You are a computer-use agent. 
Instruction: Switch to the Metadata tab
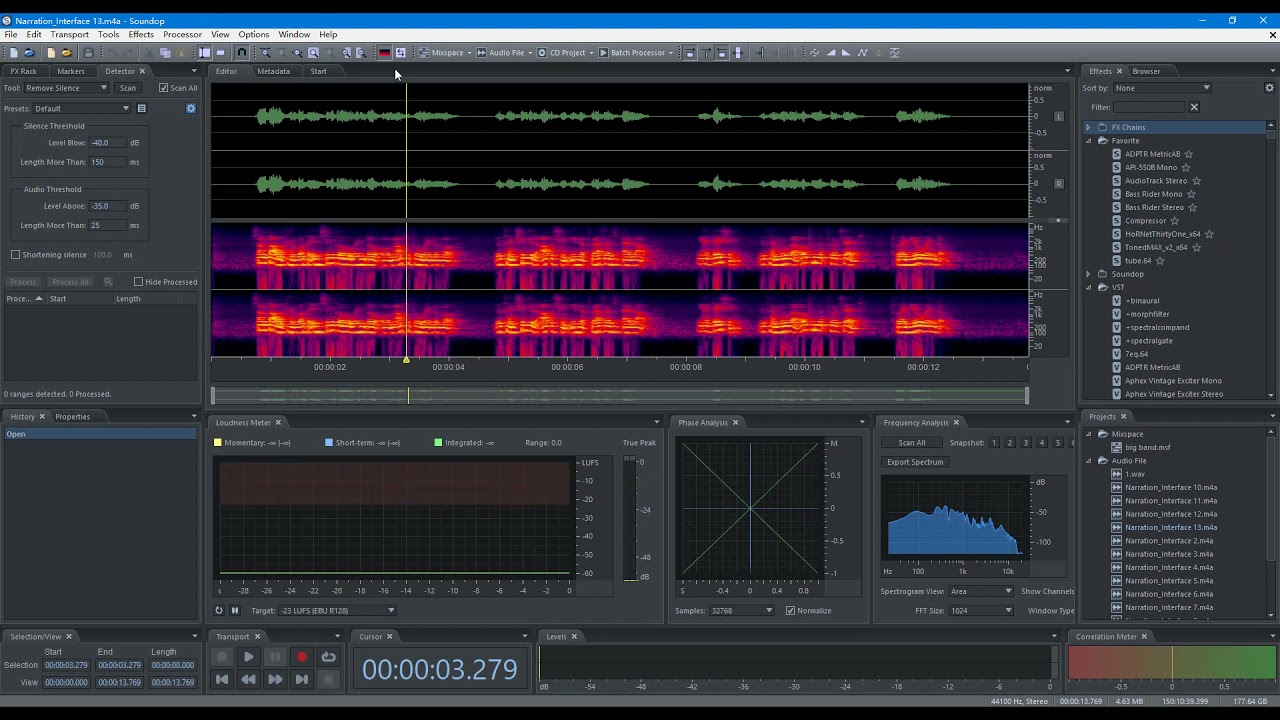coord(273,71)
